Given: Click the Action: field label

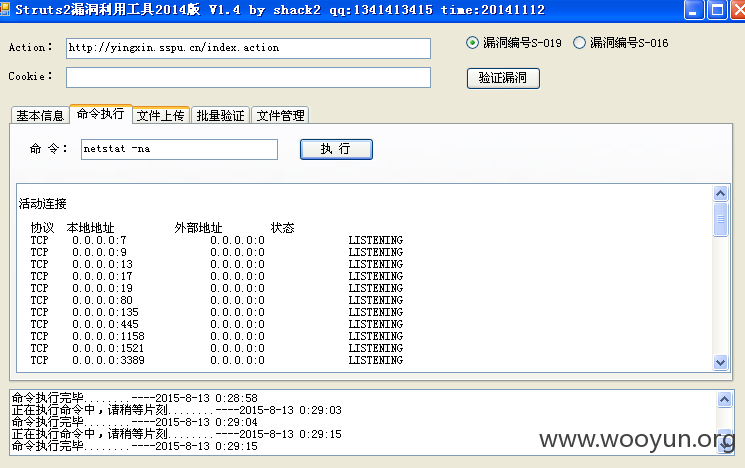Looking at the screenshot, I should [x=30, y=48].
